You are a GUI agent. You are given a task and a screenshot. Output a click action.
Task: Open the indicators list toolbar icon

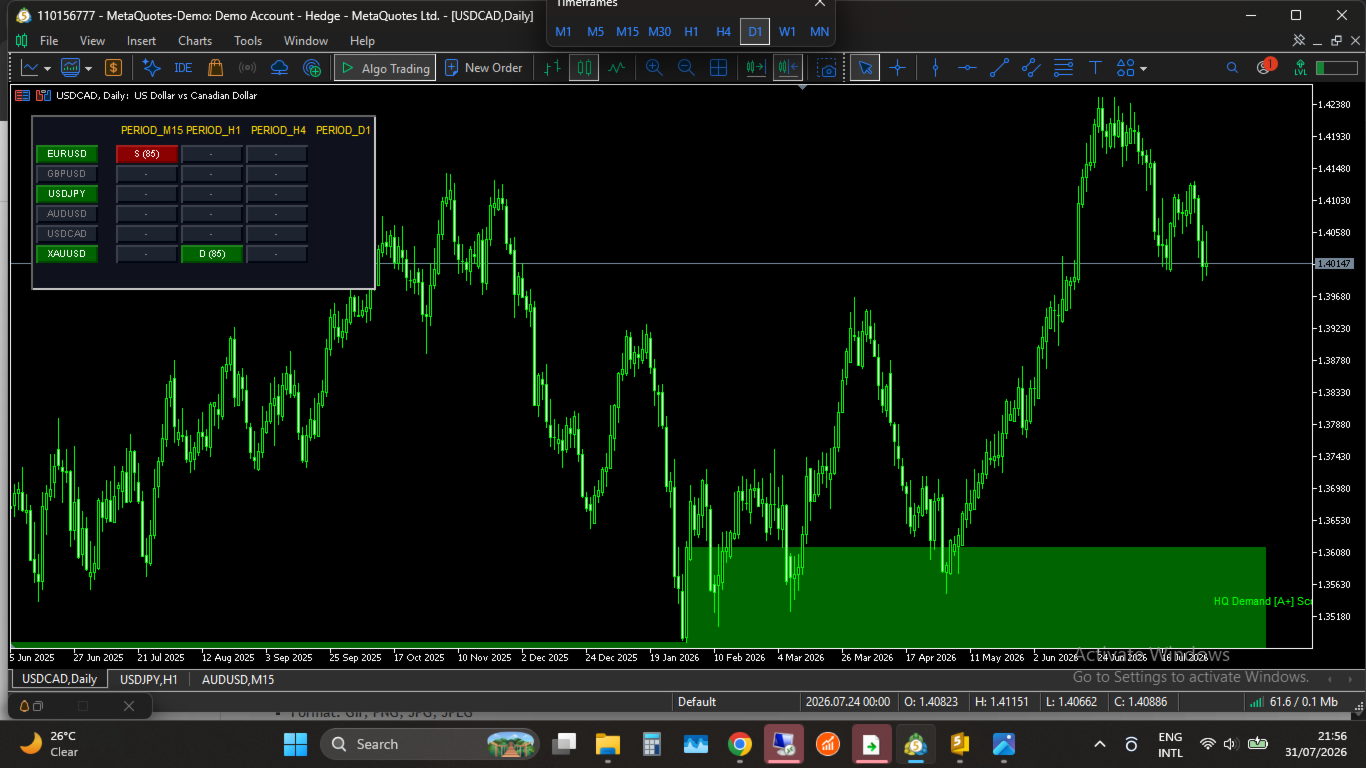click(x=70, y=68)
